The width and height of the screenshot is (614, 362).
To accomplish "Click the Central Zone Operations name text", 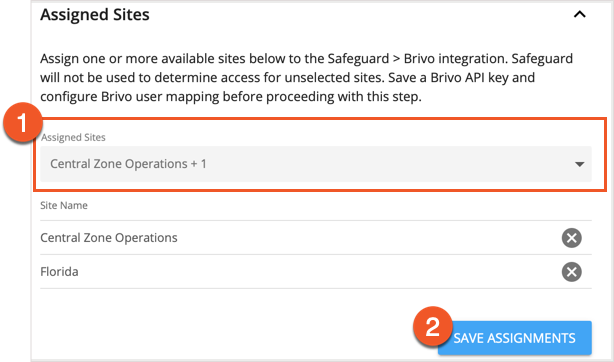I will point(109,238).
